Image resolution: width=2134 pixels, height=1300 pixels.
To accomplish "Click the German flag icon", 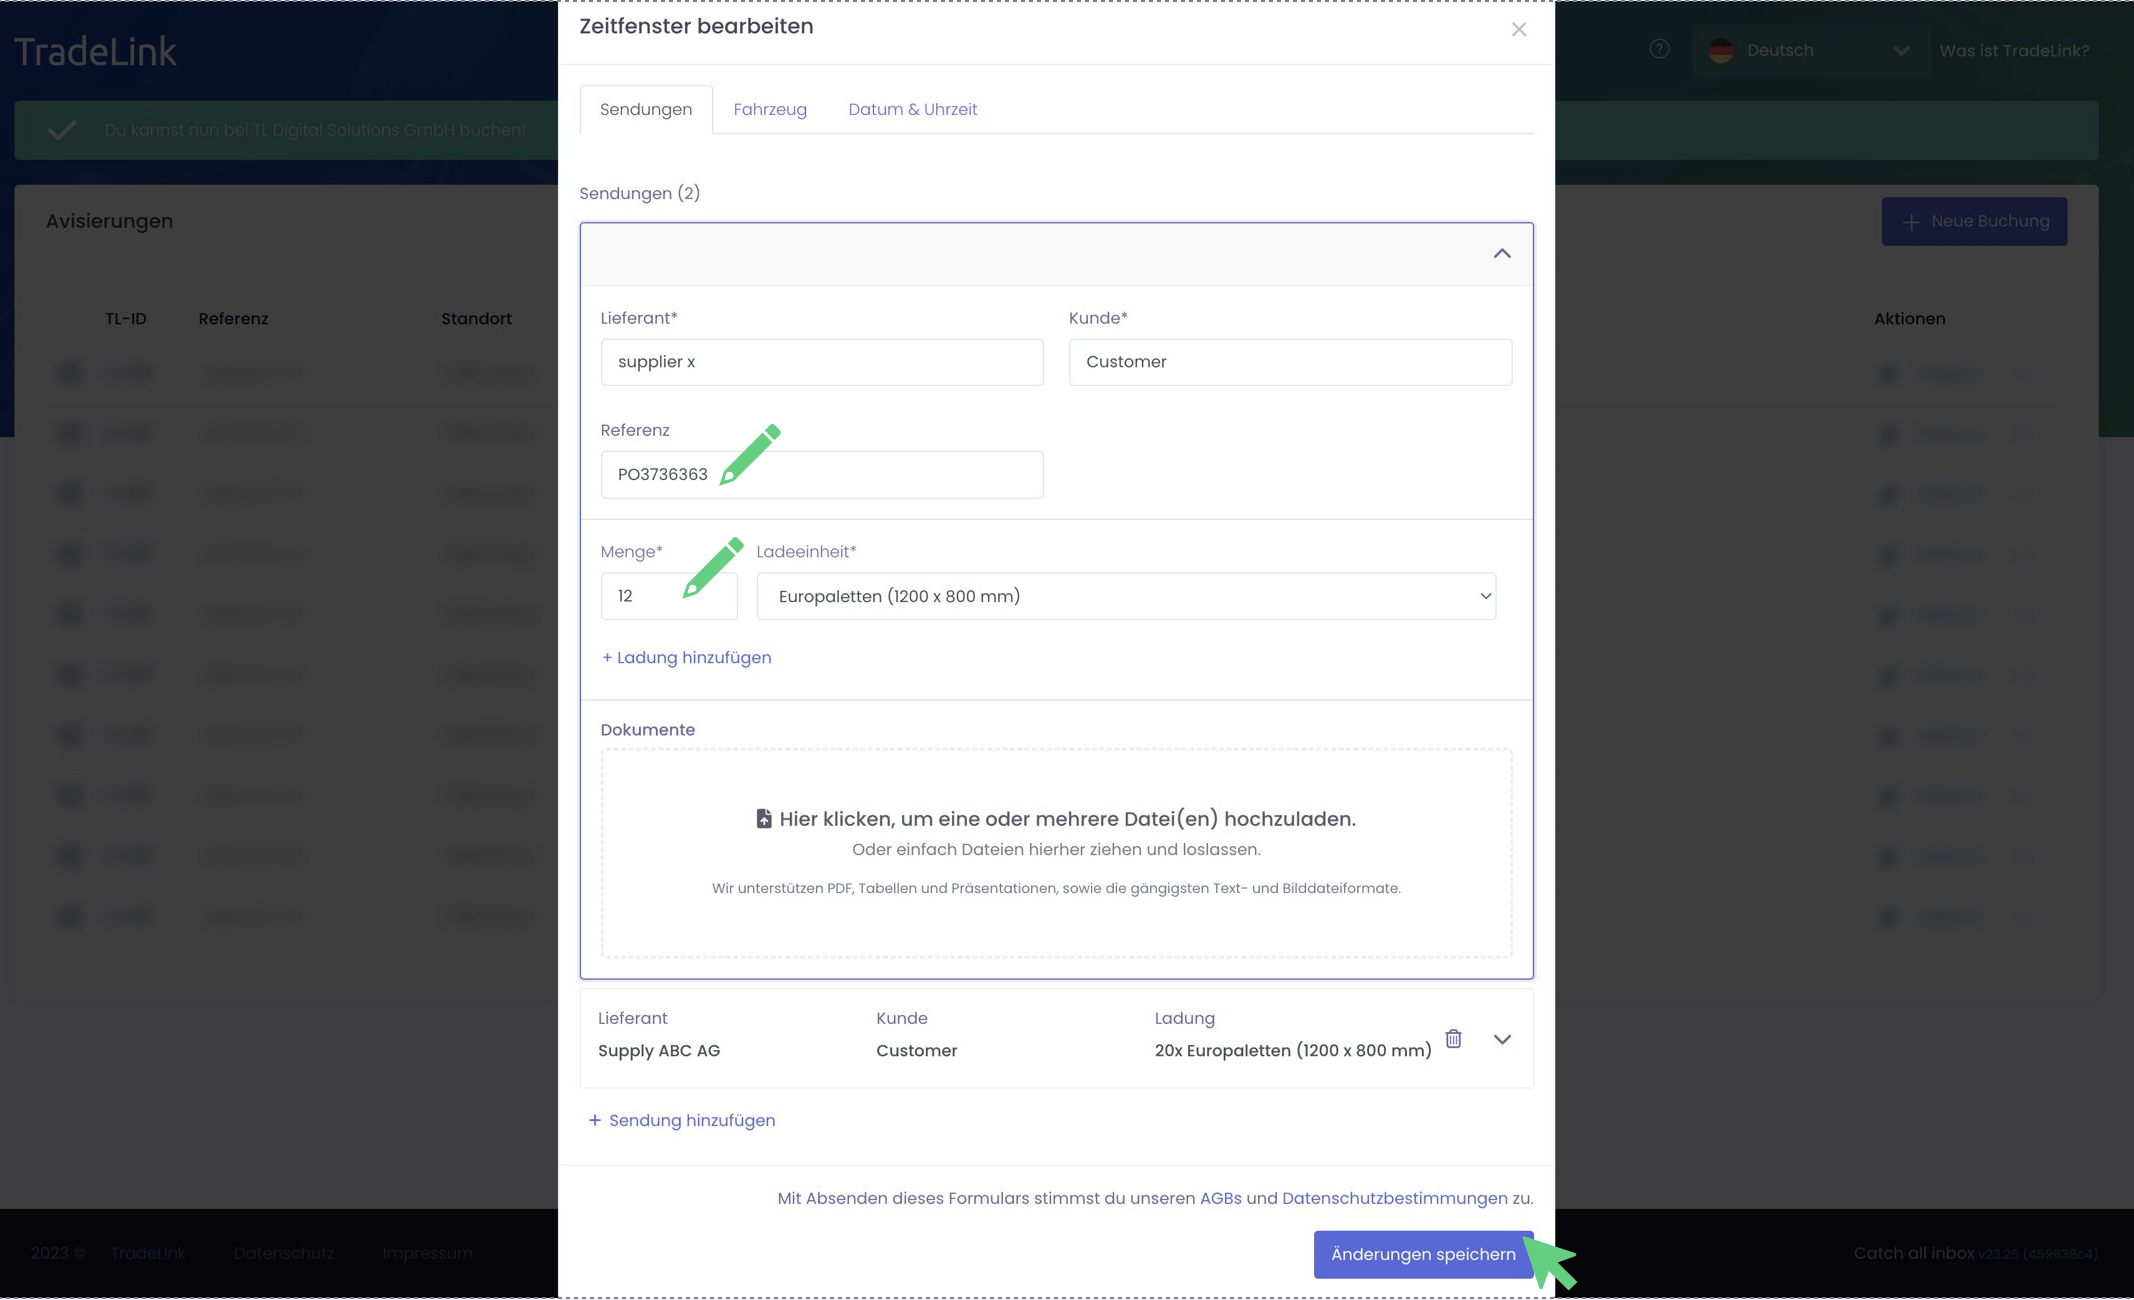I will click(1721, 51).
